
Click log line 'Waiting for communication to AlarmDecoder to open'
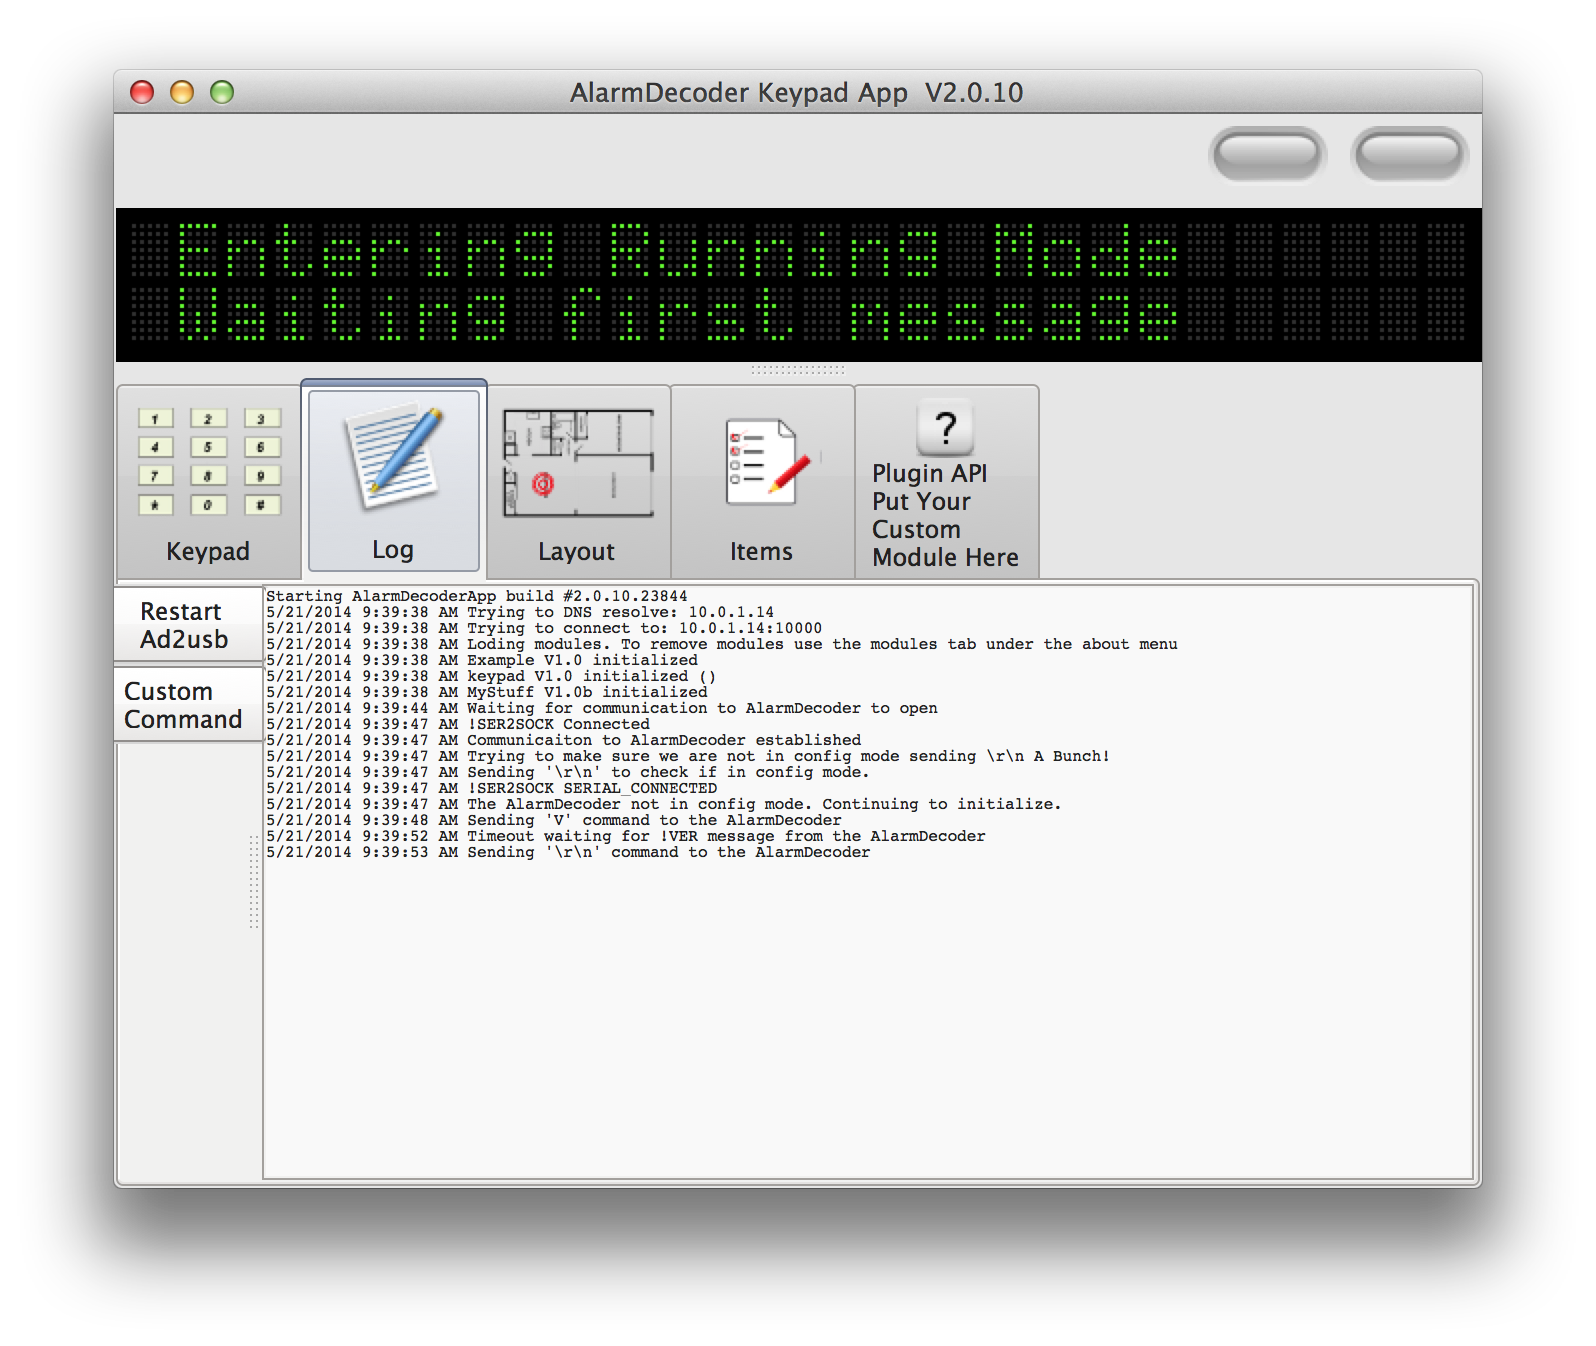[x=602, y=708]
